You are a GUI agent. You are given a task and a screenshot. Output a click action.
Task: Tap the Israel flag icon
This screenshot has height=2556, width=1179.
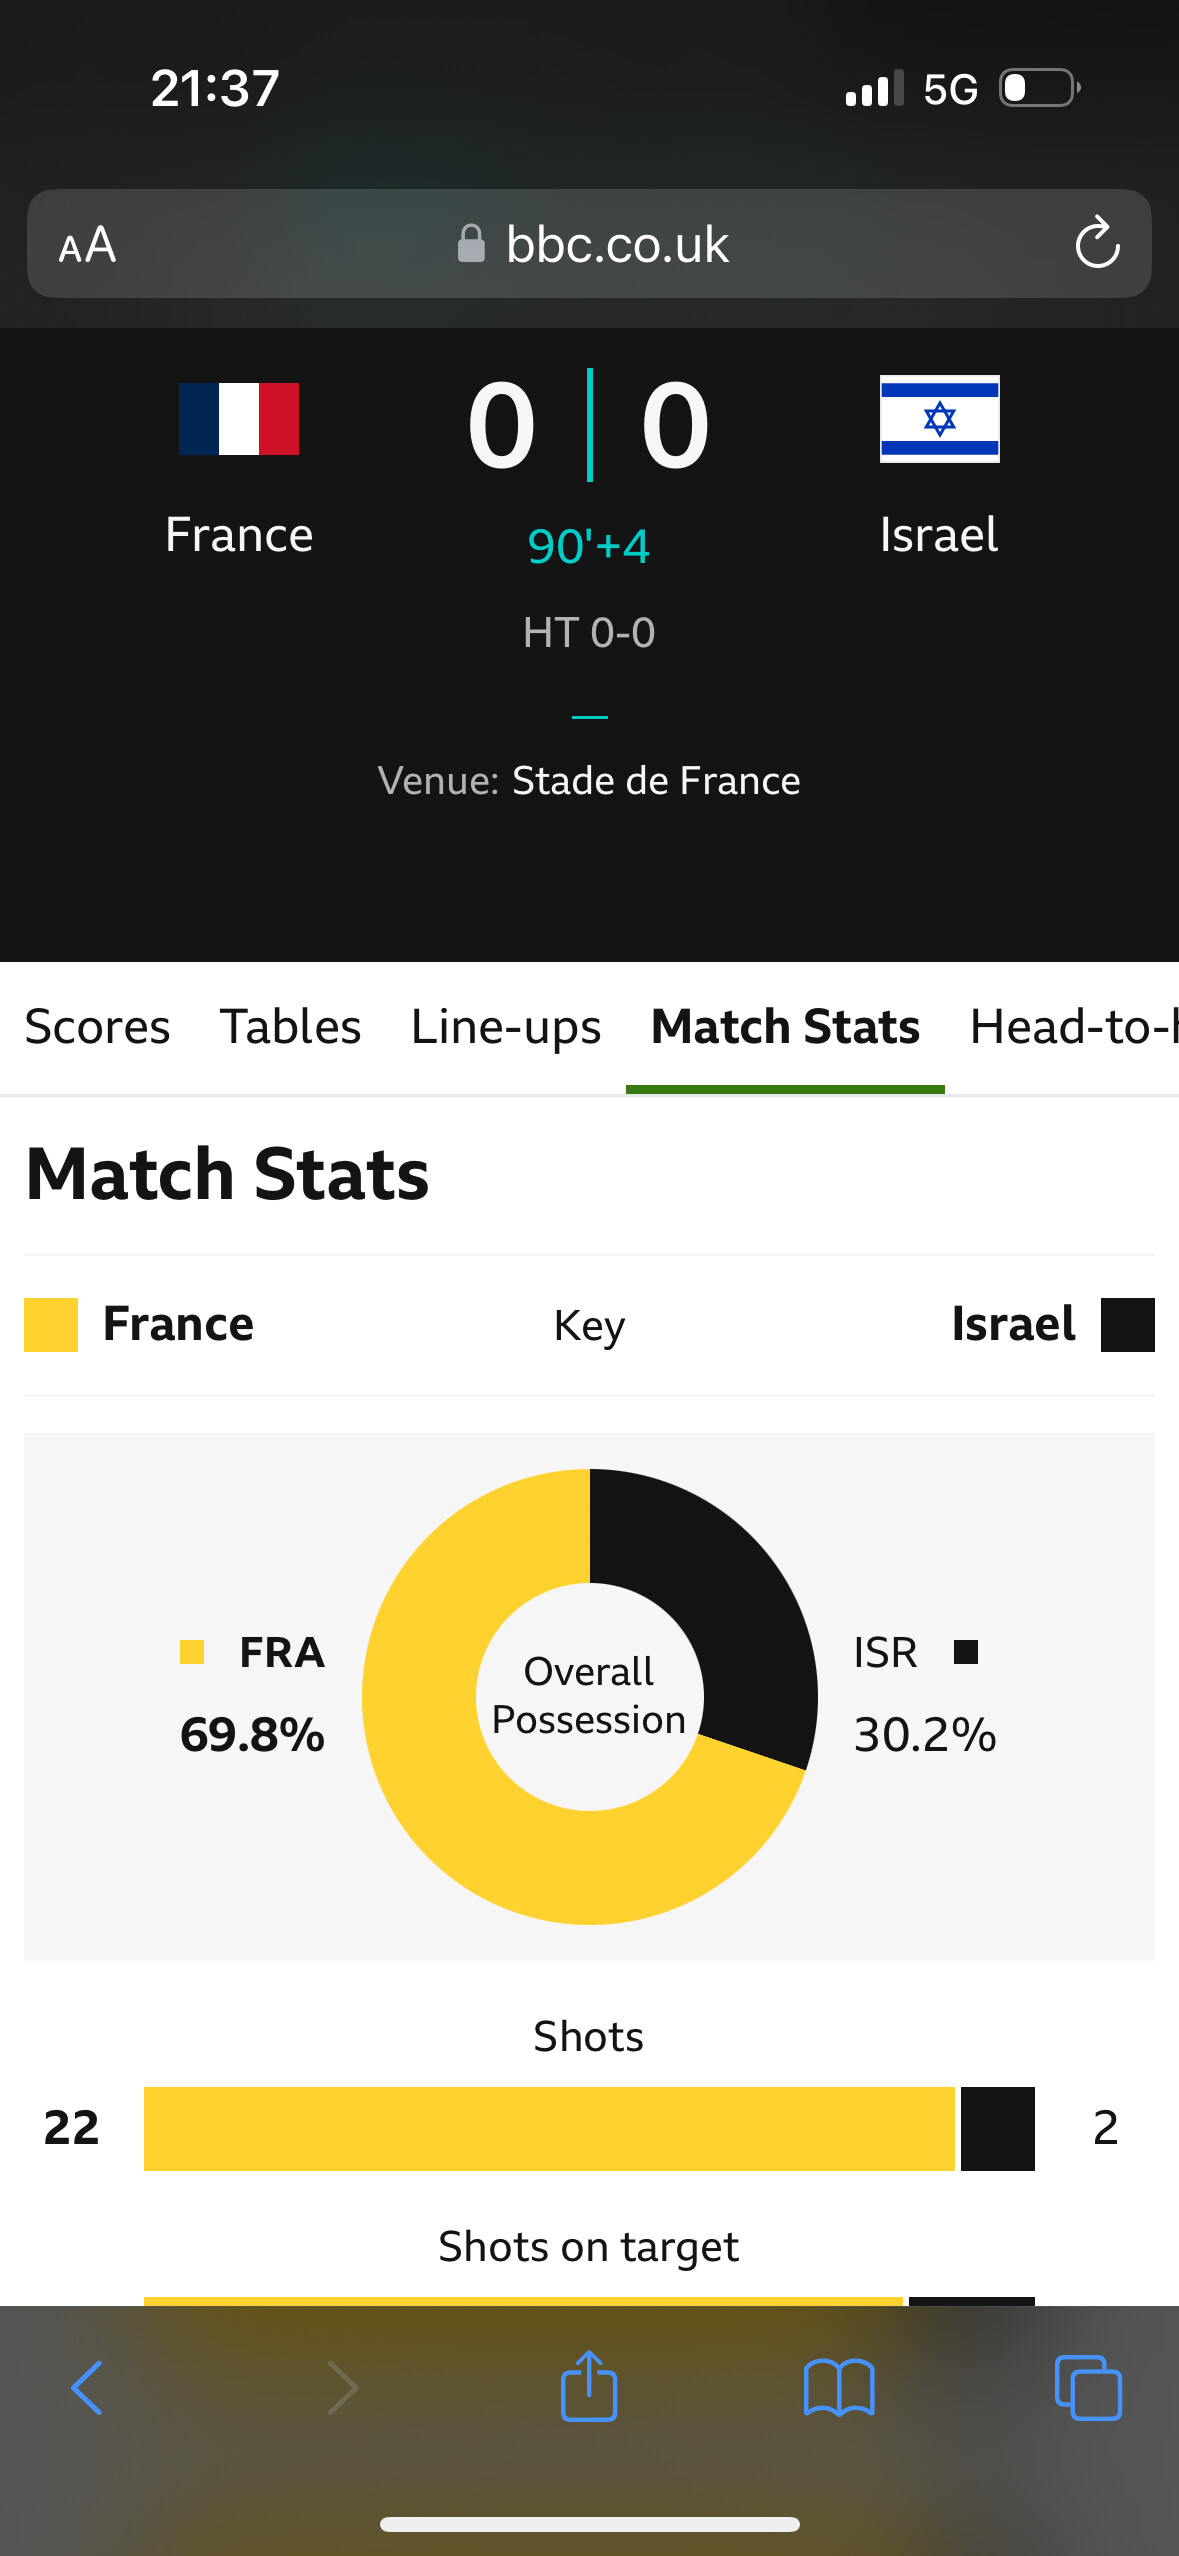pyautogui.click(x=939, y=419)
